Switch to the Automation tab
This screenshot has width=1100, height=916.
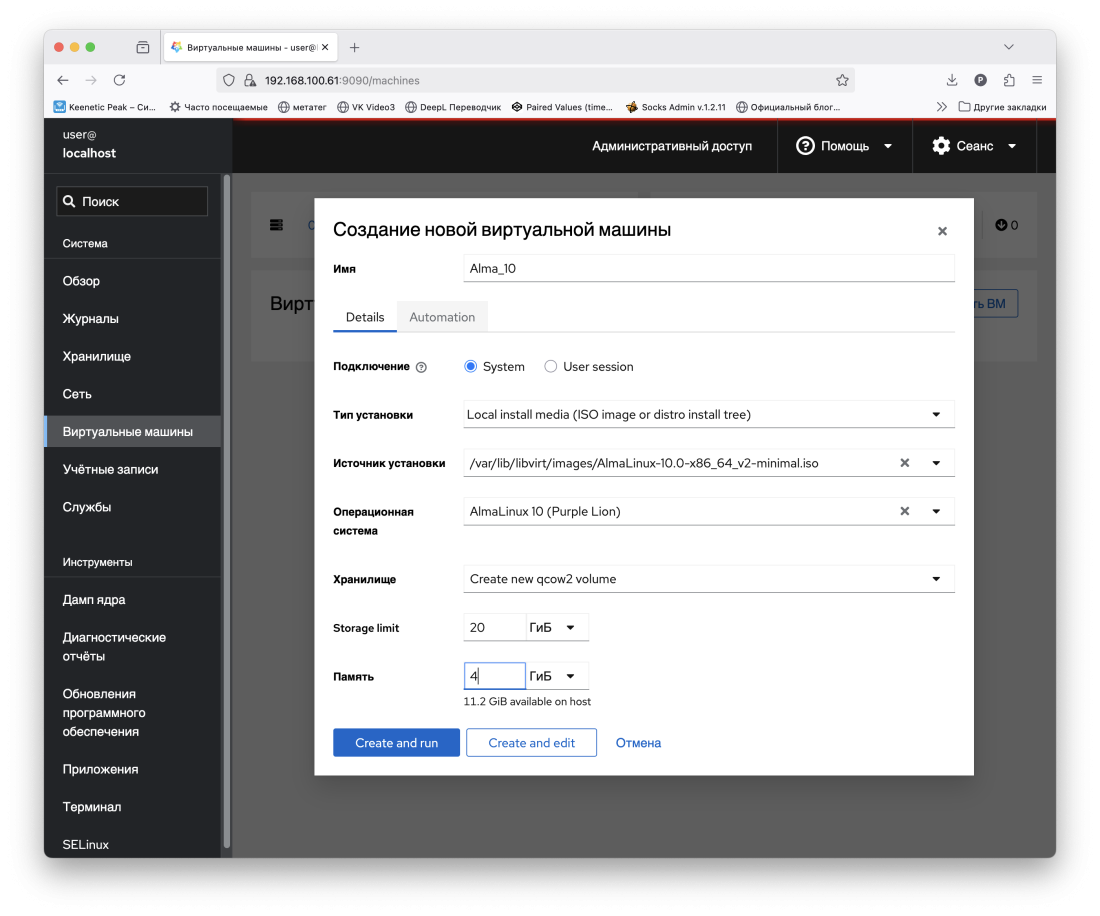442,317
